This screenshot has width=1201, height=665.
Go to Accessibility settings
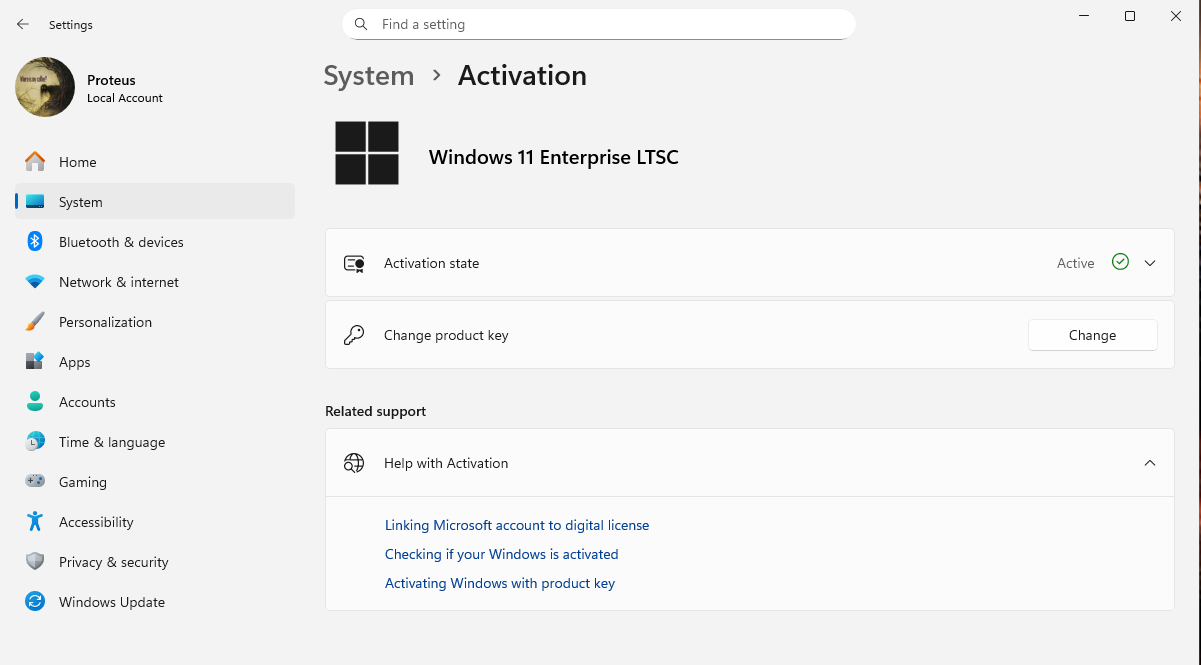tap(155, 522)
